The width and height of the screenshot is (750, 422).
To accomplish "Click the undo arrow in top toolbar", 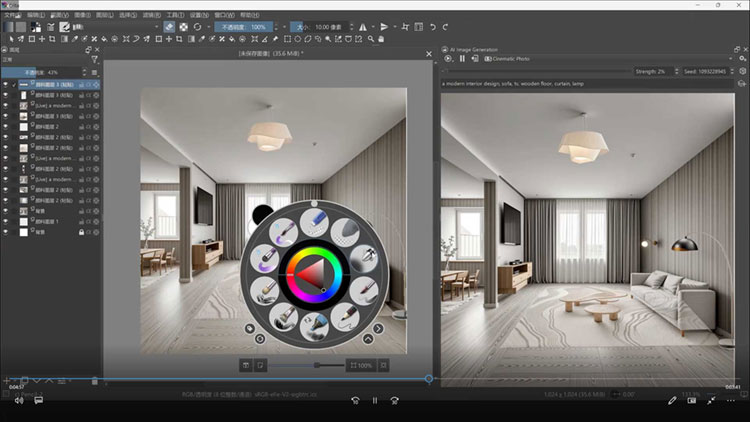I will pos(432,27).
